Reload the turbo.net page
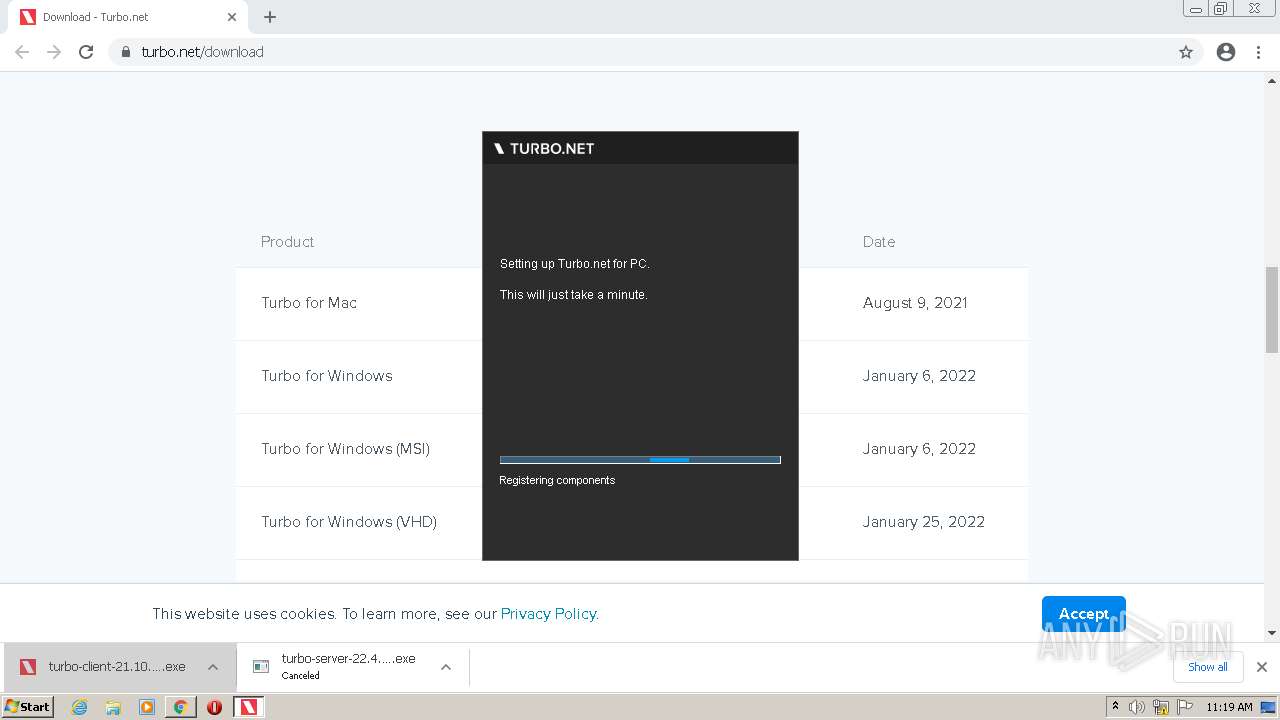Viewport: 1280px width, 720px height. click(86, 52)
